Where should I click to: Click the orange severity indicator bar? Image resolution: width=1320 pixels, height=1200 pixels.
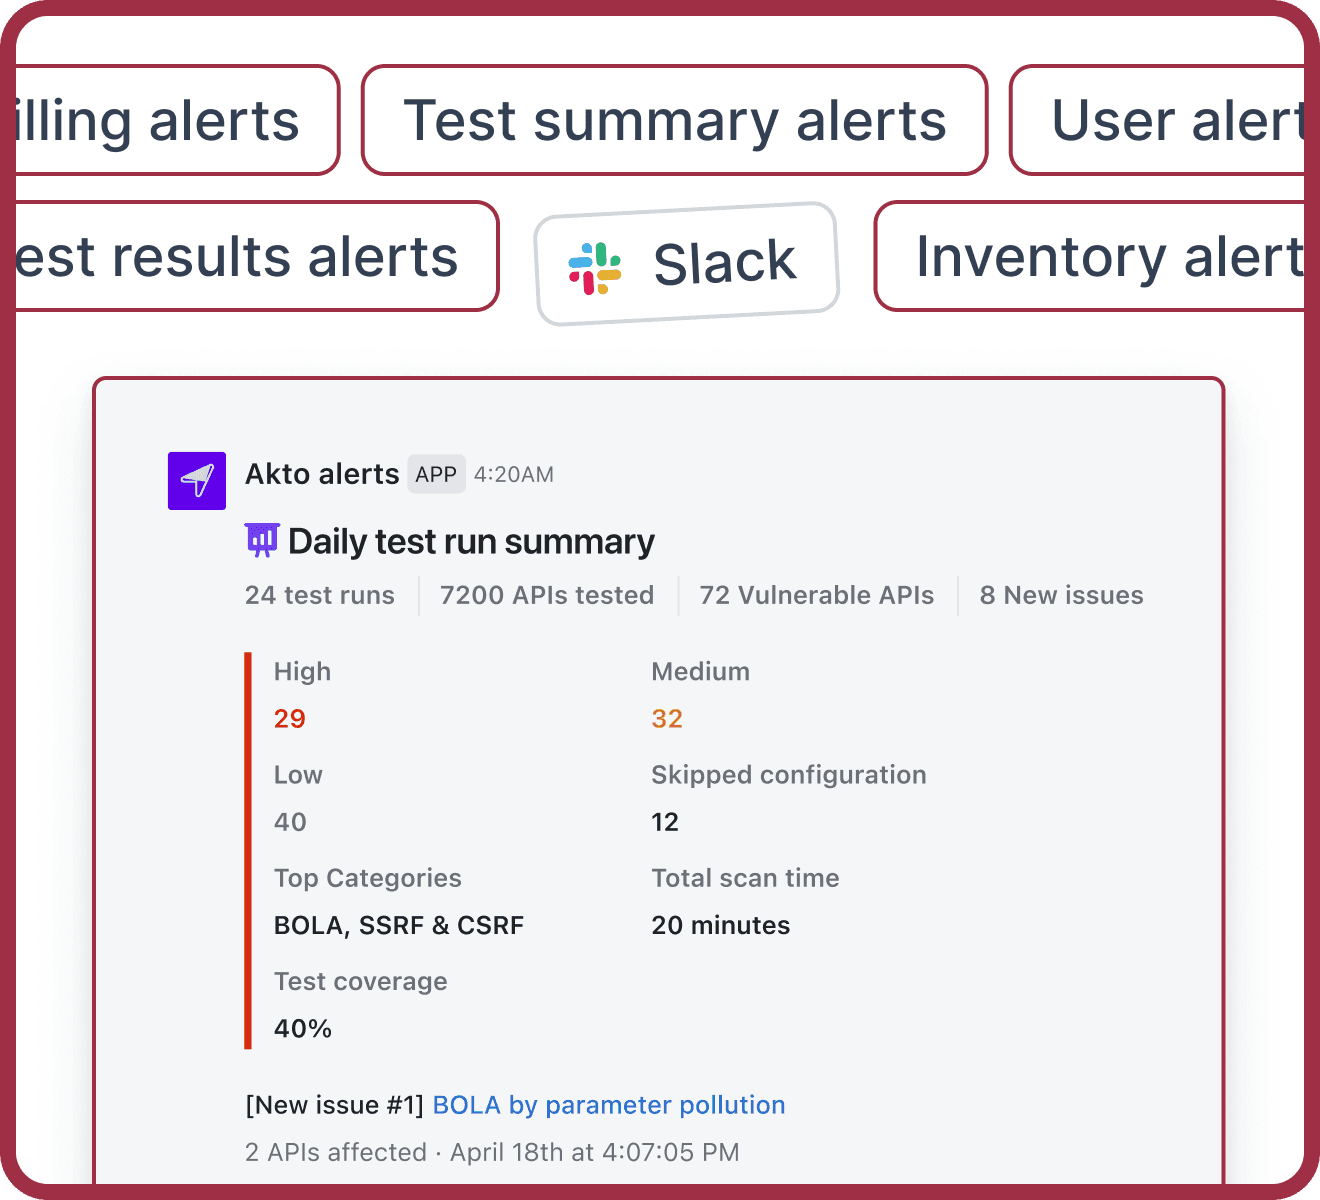tap(249, 850)
